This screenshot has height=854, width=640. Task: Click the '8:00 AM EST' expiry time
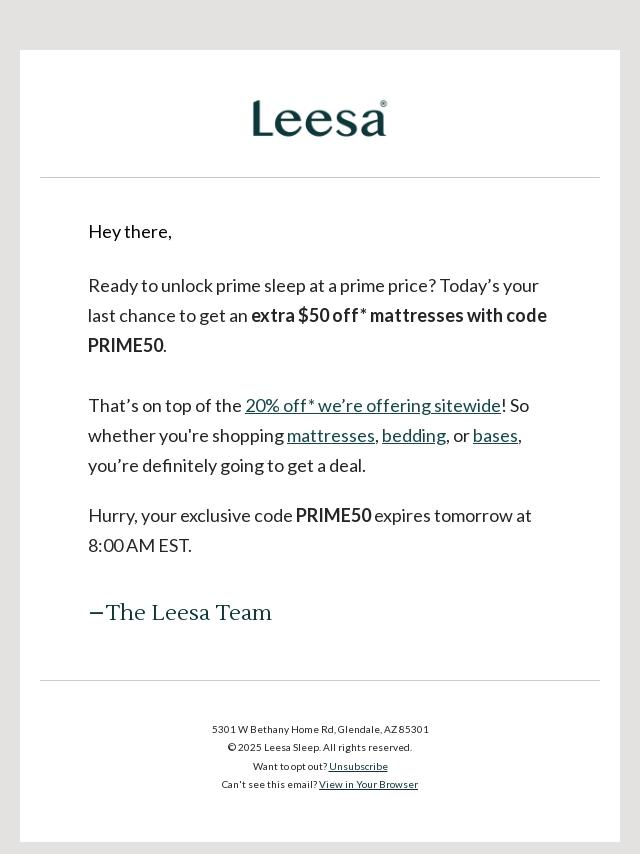[139, 546]
